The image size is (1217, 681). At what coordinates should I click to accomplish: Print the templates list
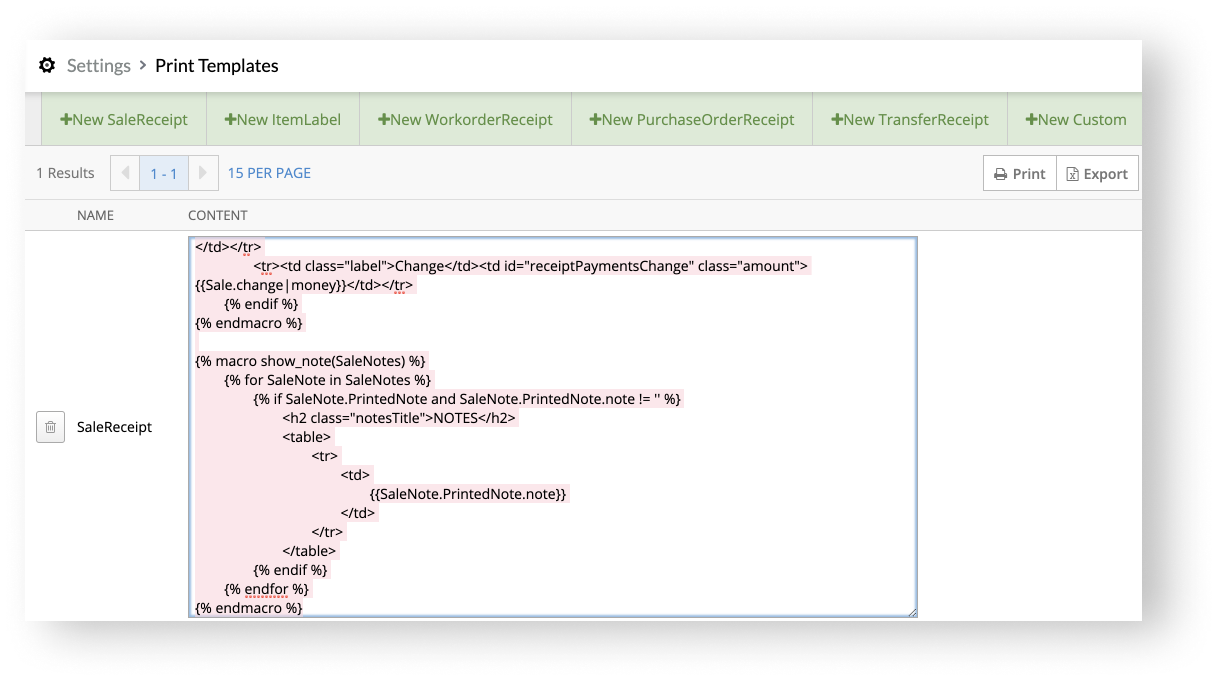pyautogui.click(x=1020, y=173)
